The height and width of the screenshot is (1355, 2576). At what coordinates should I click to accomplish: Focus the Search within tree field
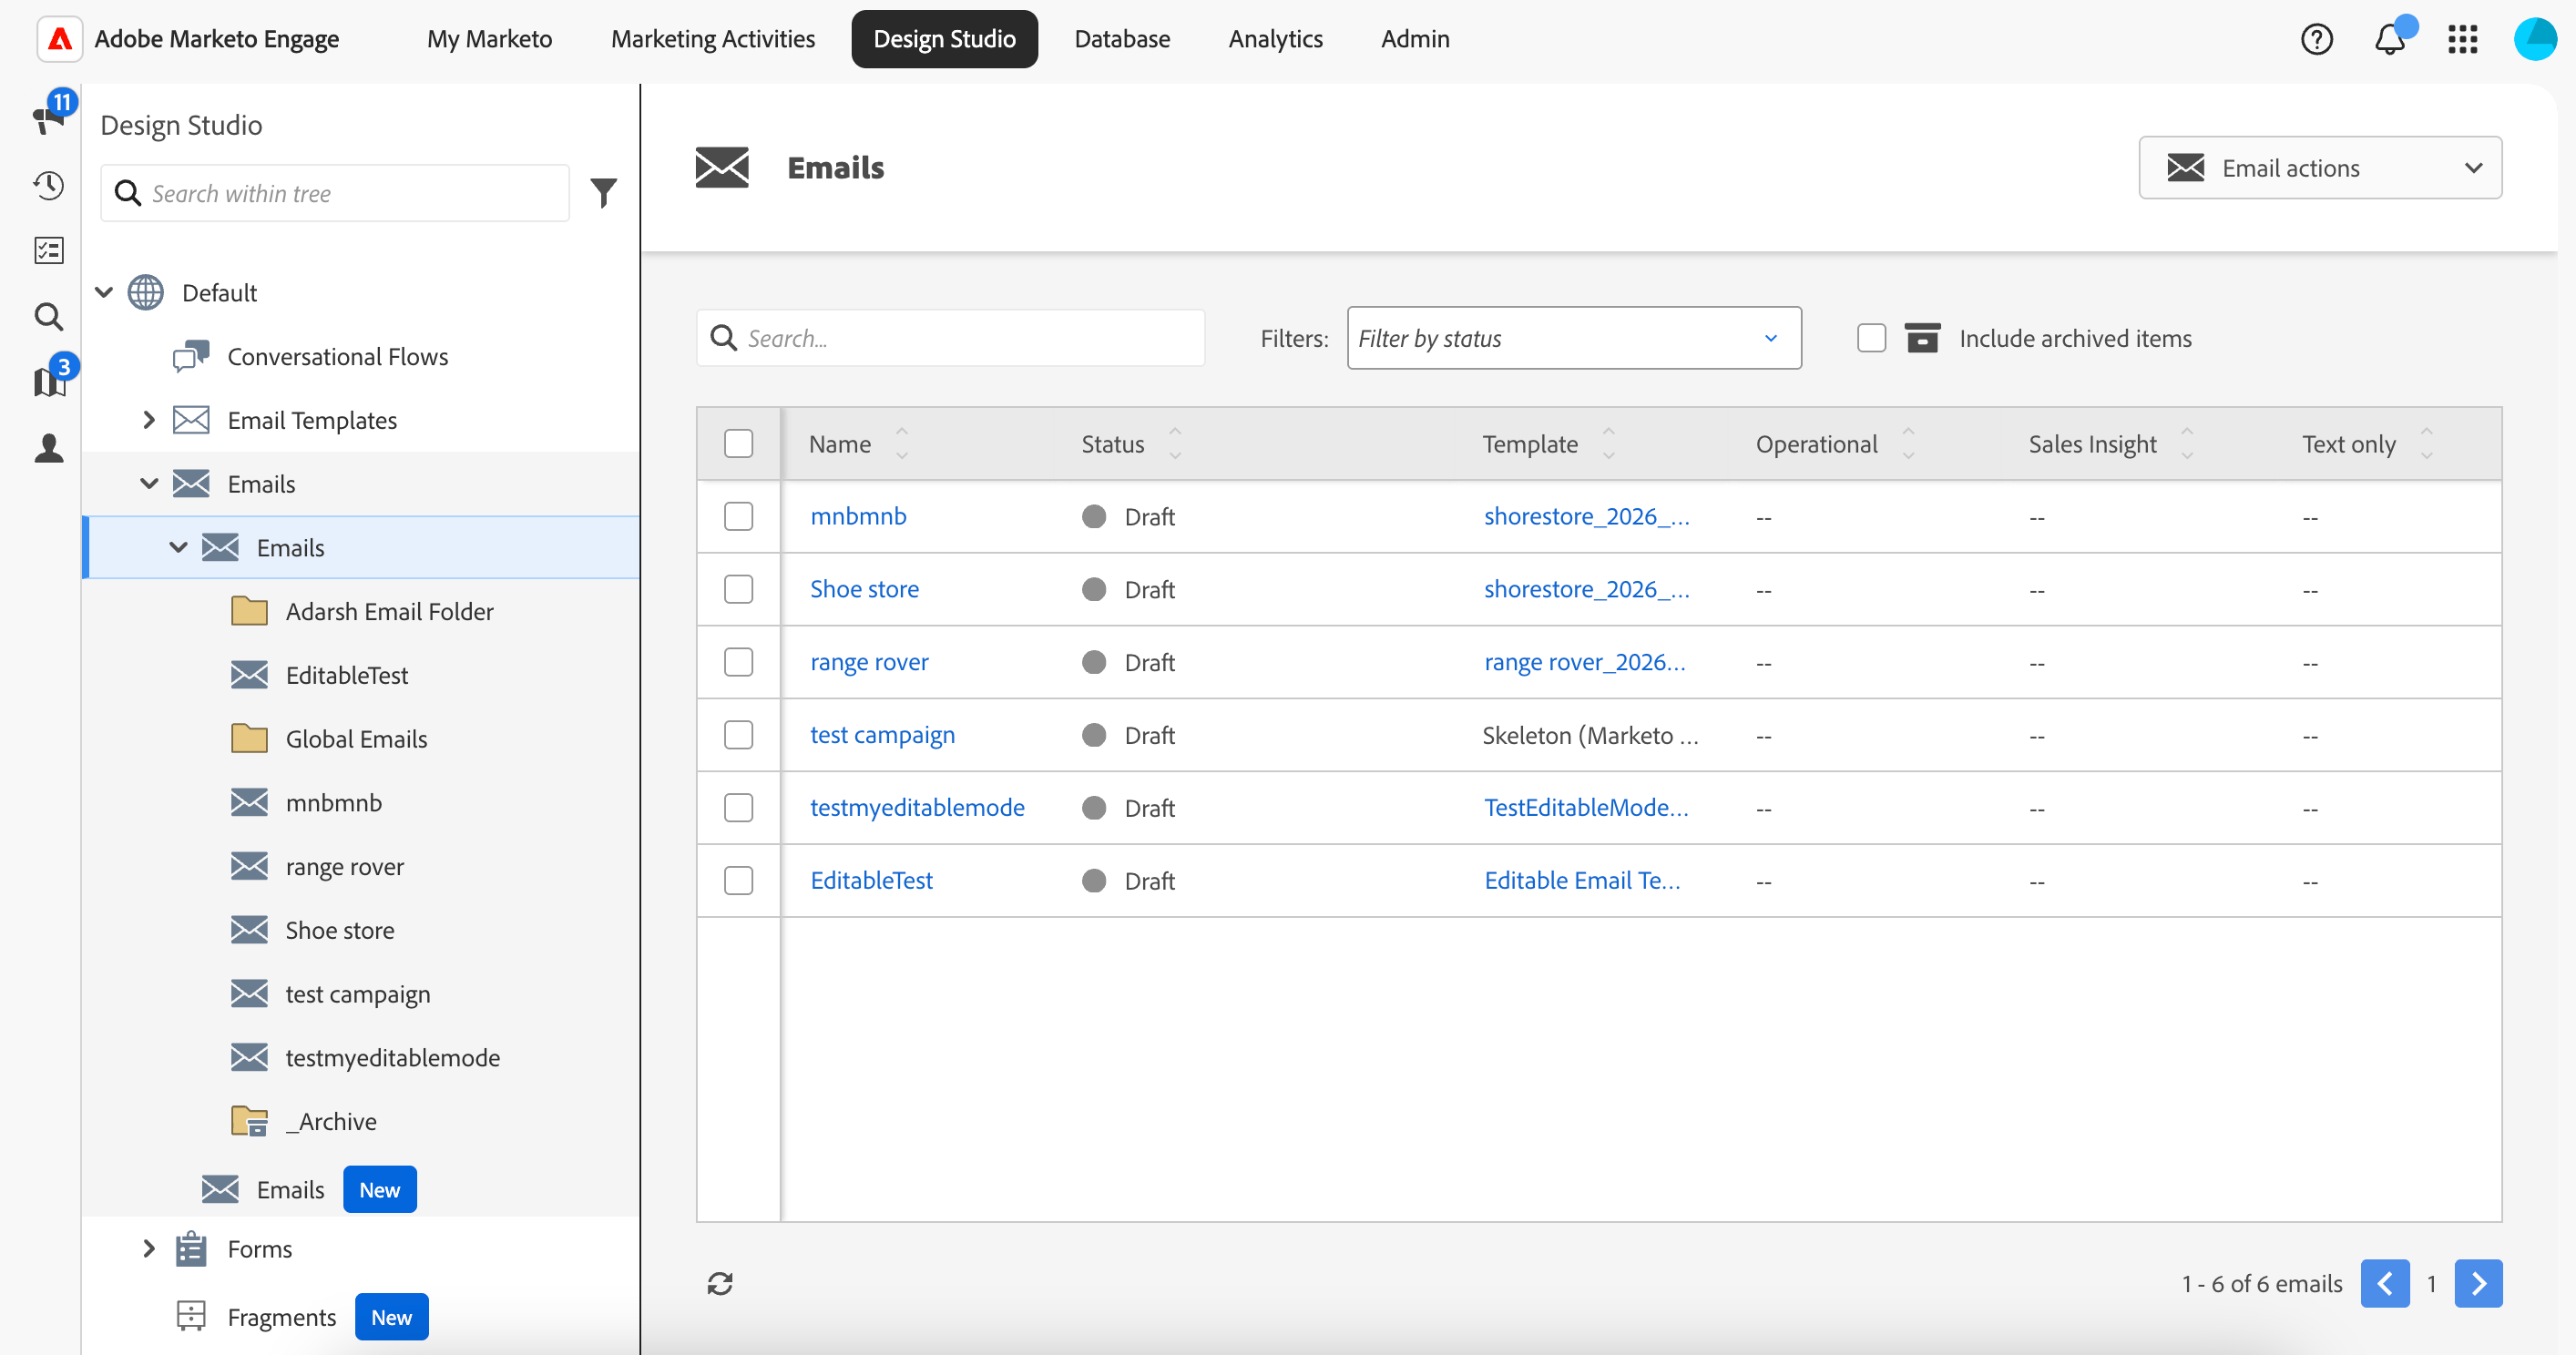click(x=335, y=193)
